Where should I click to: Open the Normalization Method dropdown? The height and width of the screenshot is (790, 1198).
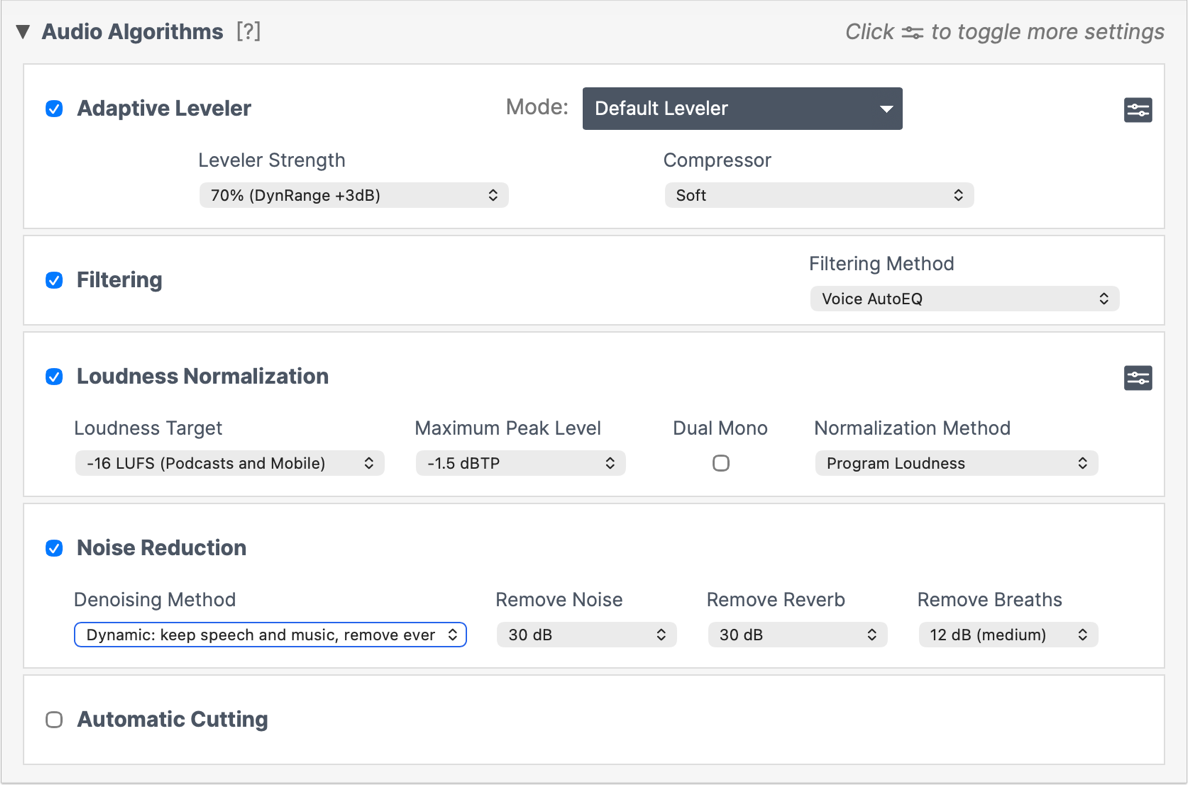[956, 464]
